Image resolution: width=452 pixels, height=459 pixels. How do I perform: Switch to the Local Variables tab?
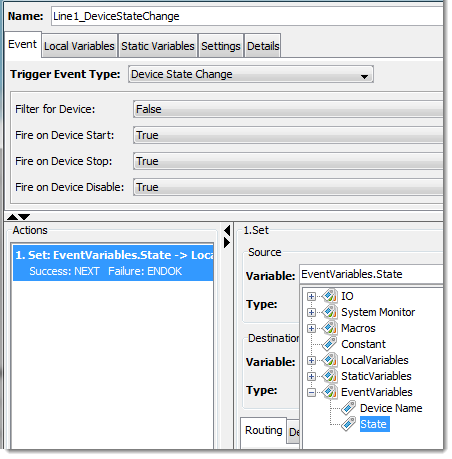click(79, 46)
